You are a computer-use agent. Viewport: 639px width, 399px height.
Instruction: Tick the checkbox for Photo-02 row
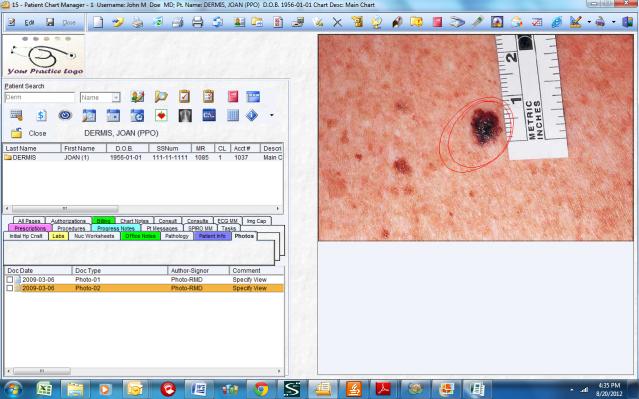(x=9, y=288)
